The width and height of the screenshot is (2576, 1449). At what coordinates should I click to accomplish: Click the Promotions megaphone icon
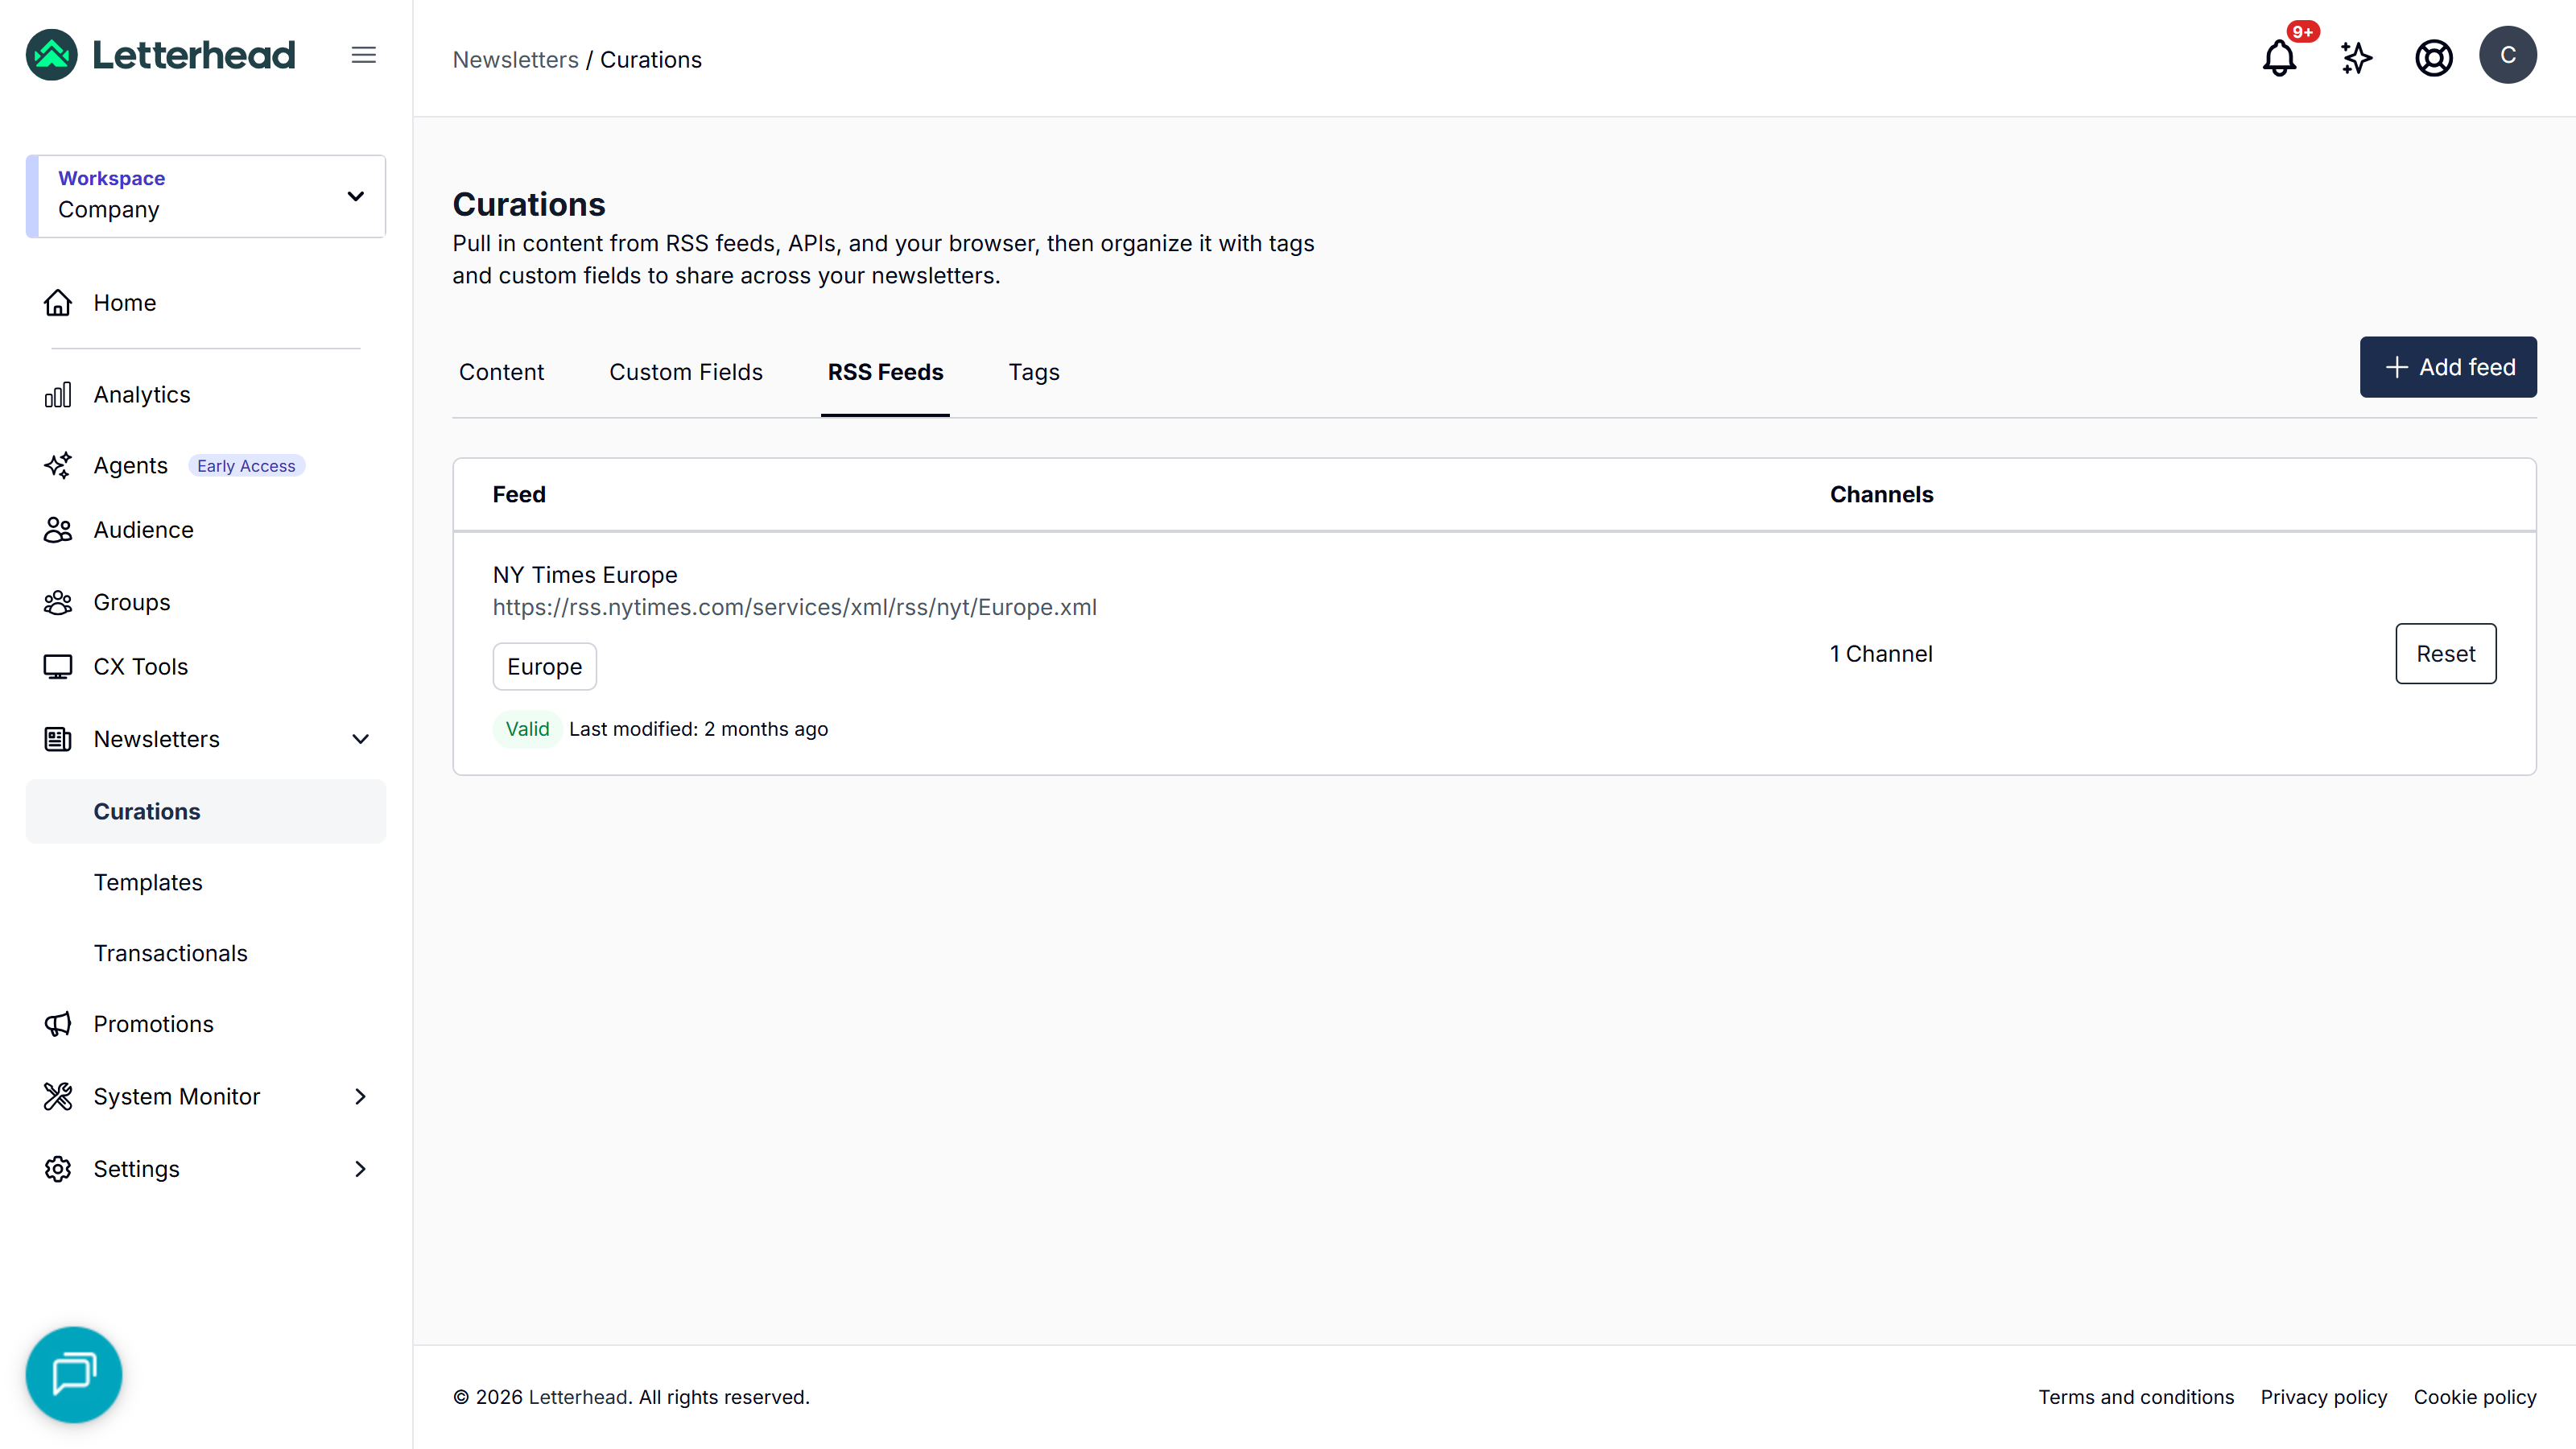pyautogui.click(x=58, y=1024)
